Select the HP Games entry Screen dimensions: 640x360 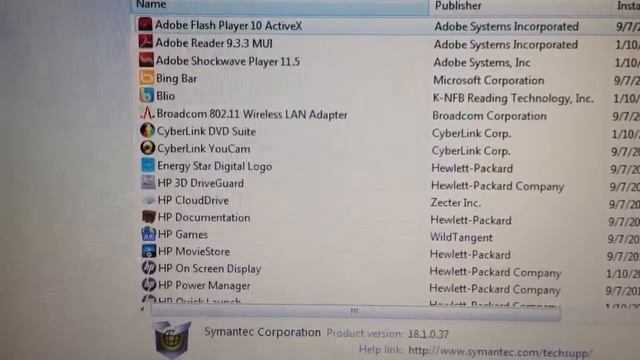182,234
